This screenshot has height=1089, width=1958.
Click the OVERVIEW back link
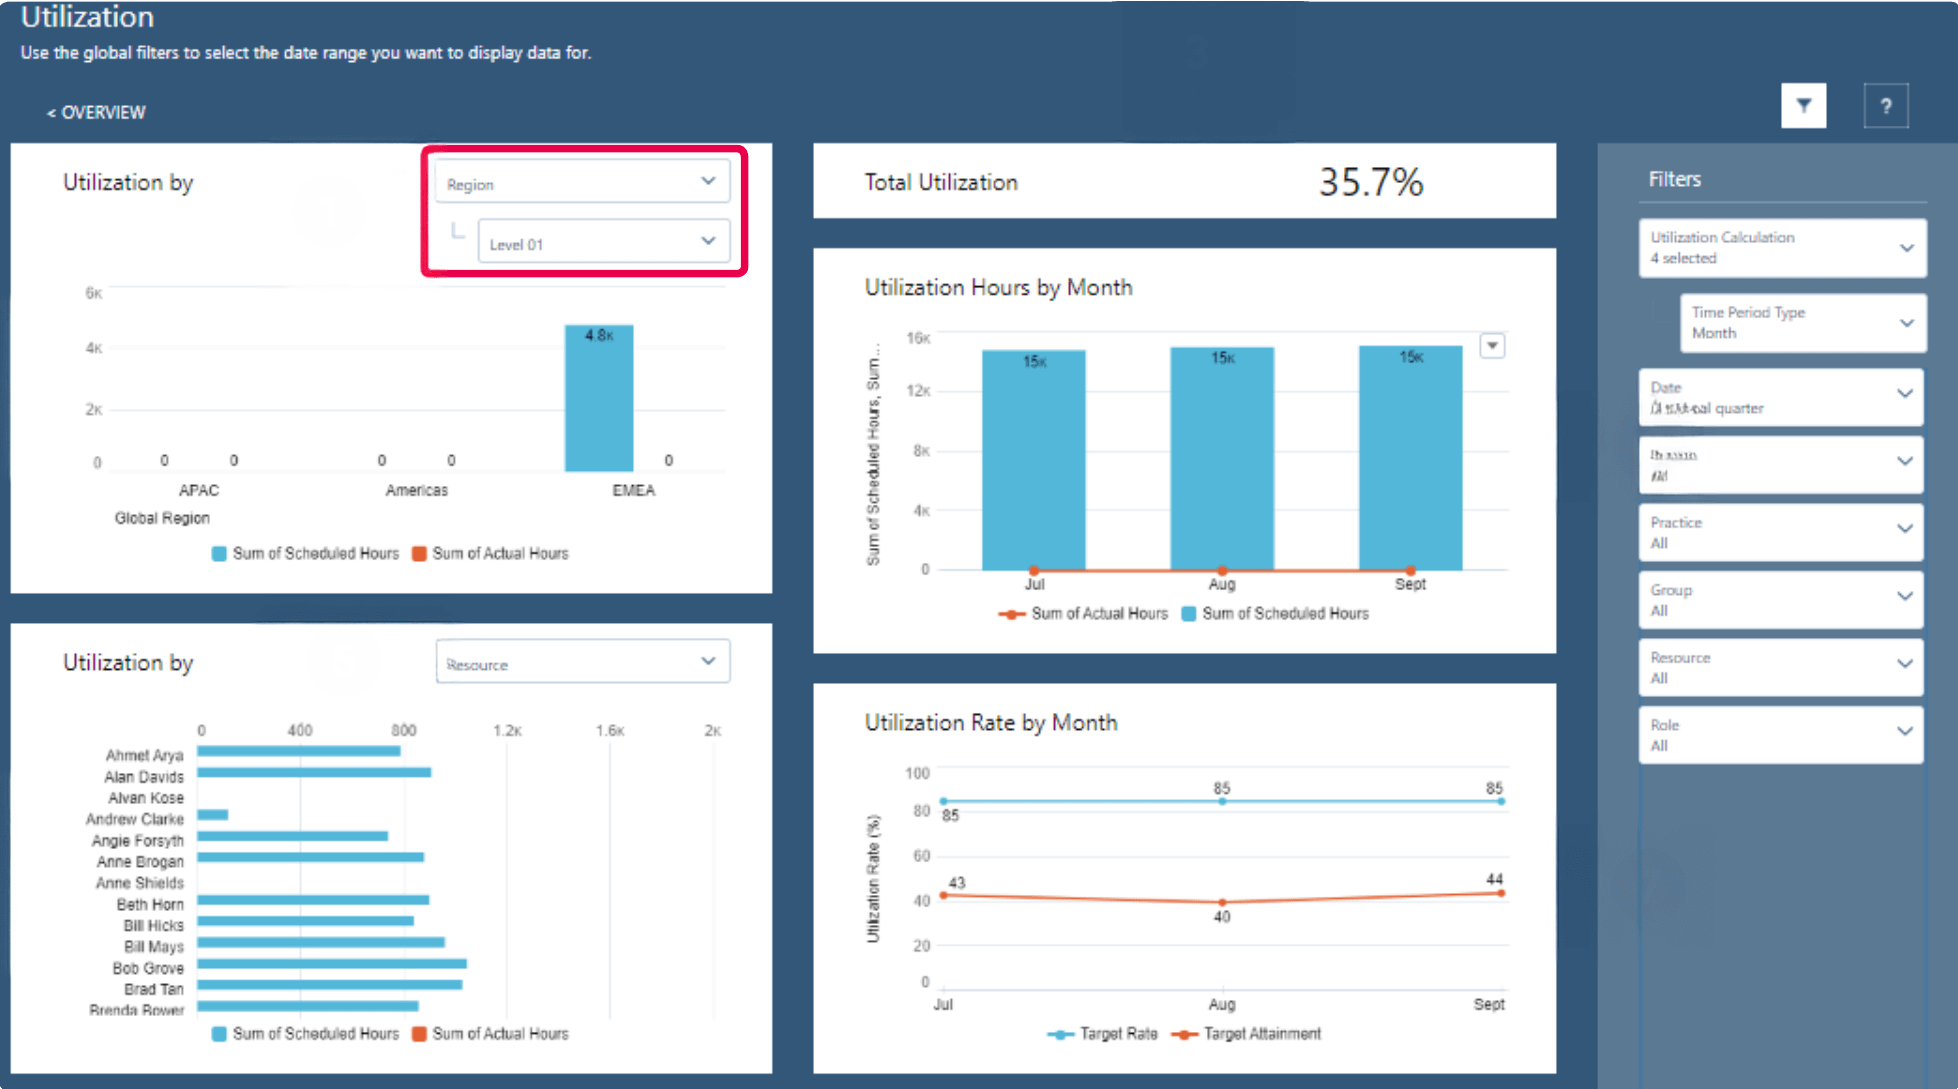[x=95, y=111]
